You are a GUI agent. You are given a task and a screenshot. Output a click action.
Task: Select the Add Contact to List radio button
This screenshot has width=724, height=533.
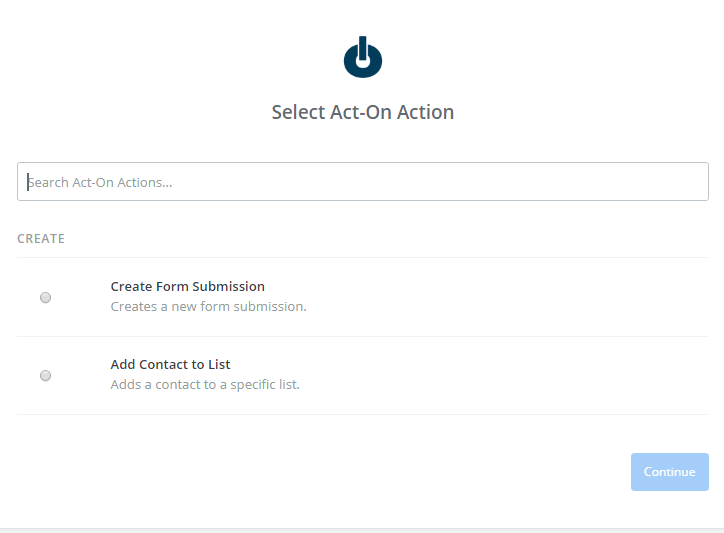tap(45, 375)
